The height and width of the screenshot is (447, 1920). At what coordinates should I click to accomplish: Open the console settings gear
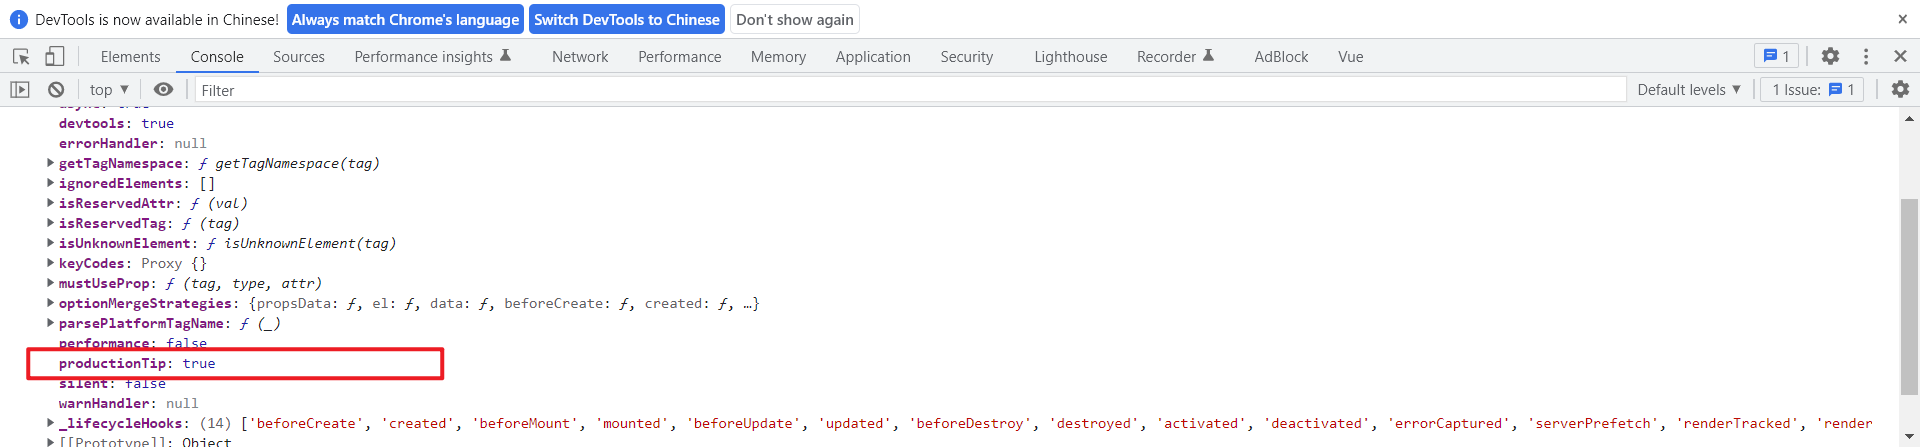click(x=1900, y=89)
